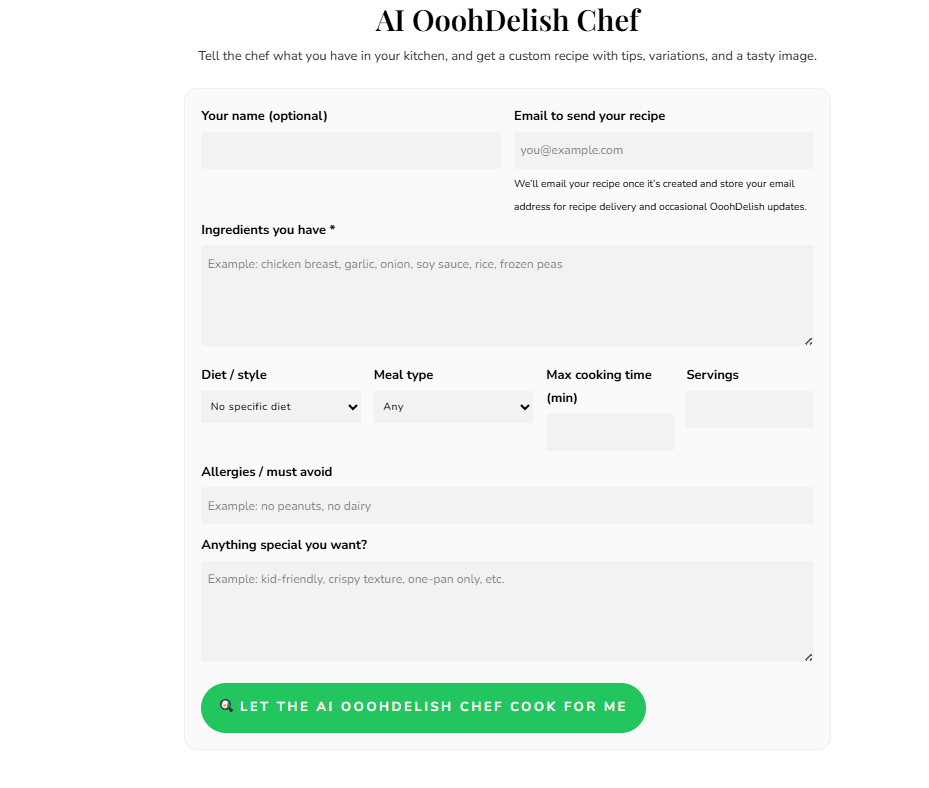Viewport: 929px width, 788px height.
Task: Click inside the Anything special you want textarea
Action: (507, 612)
